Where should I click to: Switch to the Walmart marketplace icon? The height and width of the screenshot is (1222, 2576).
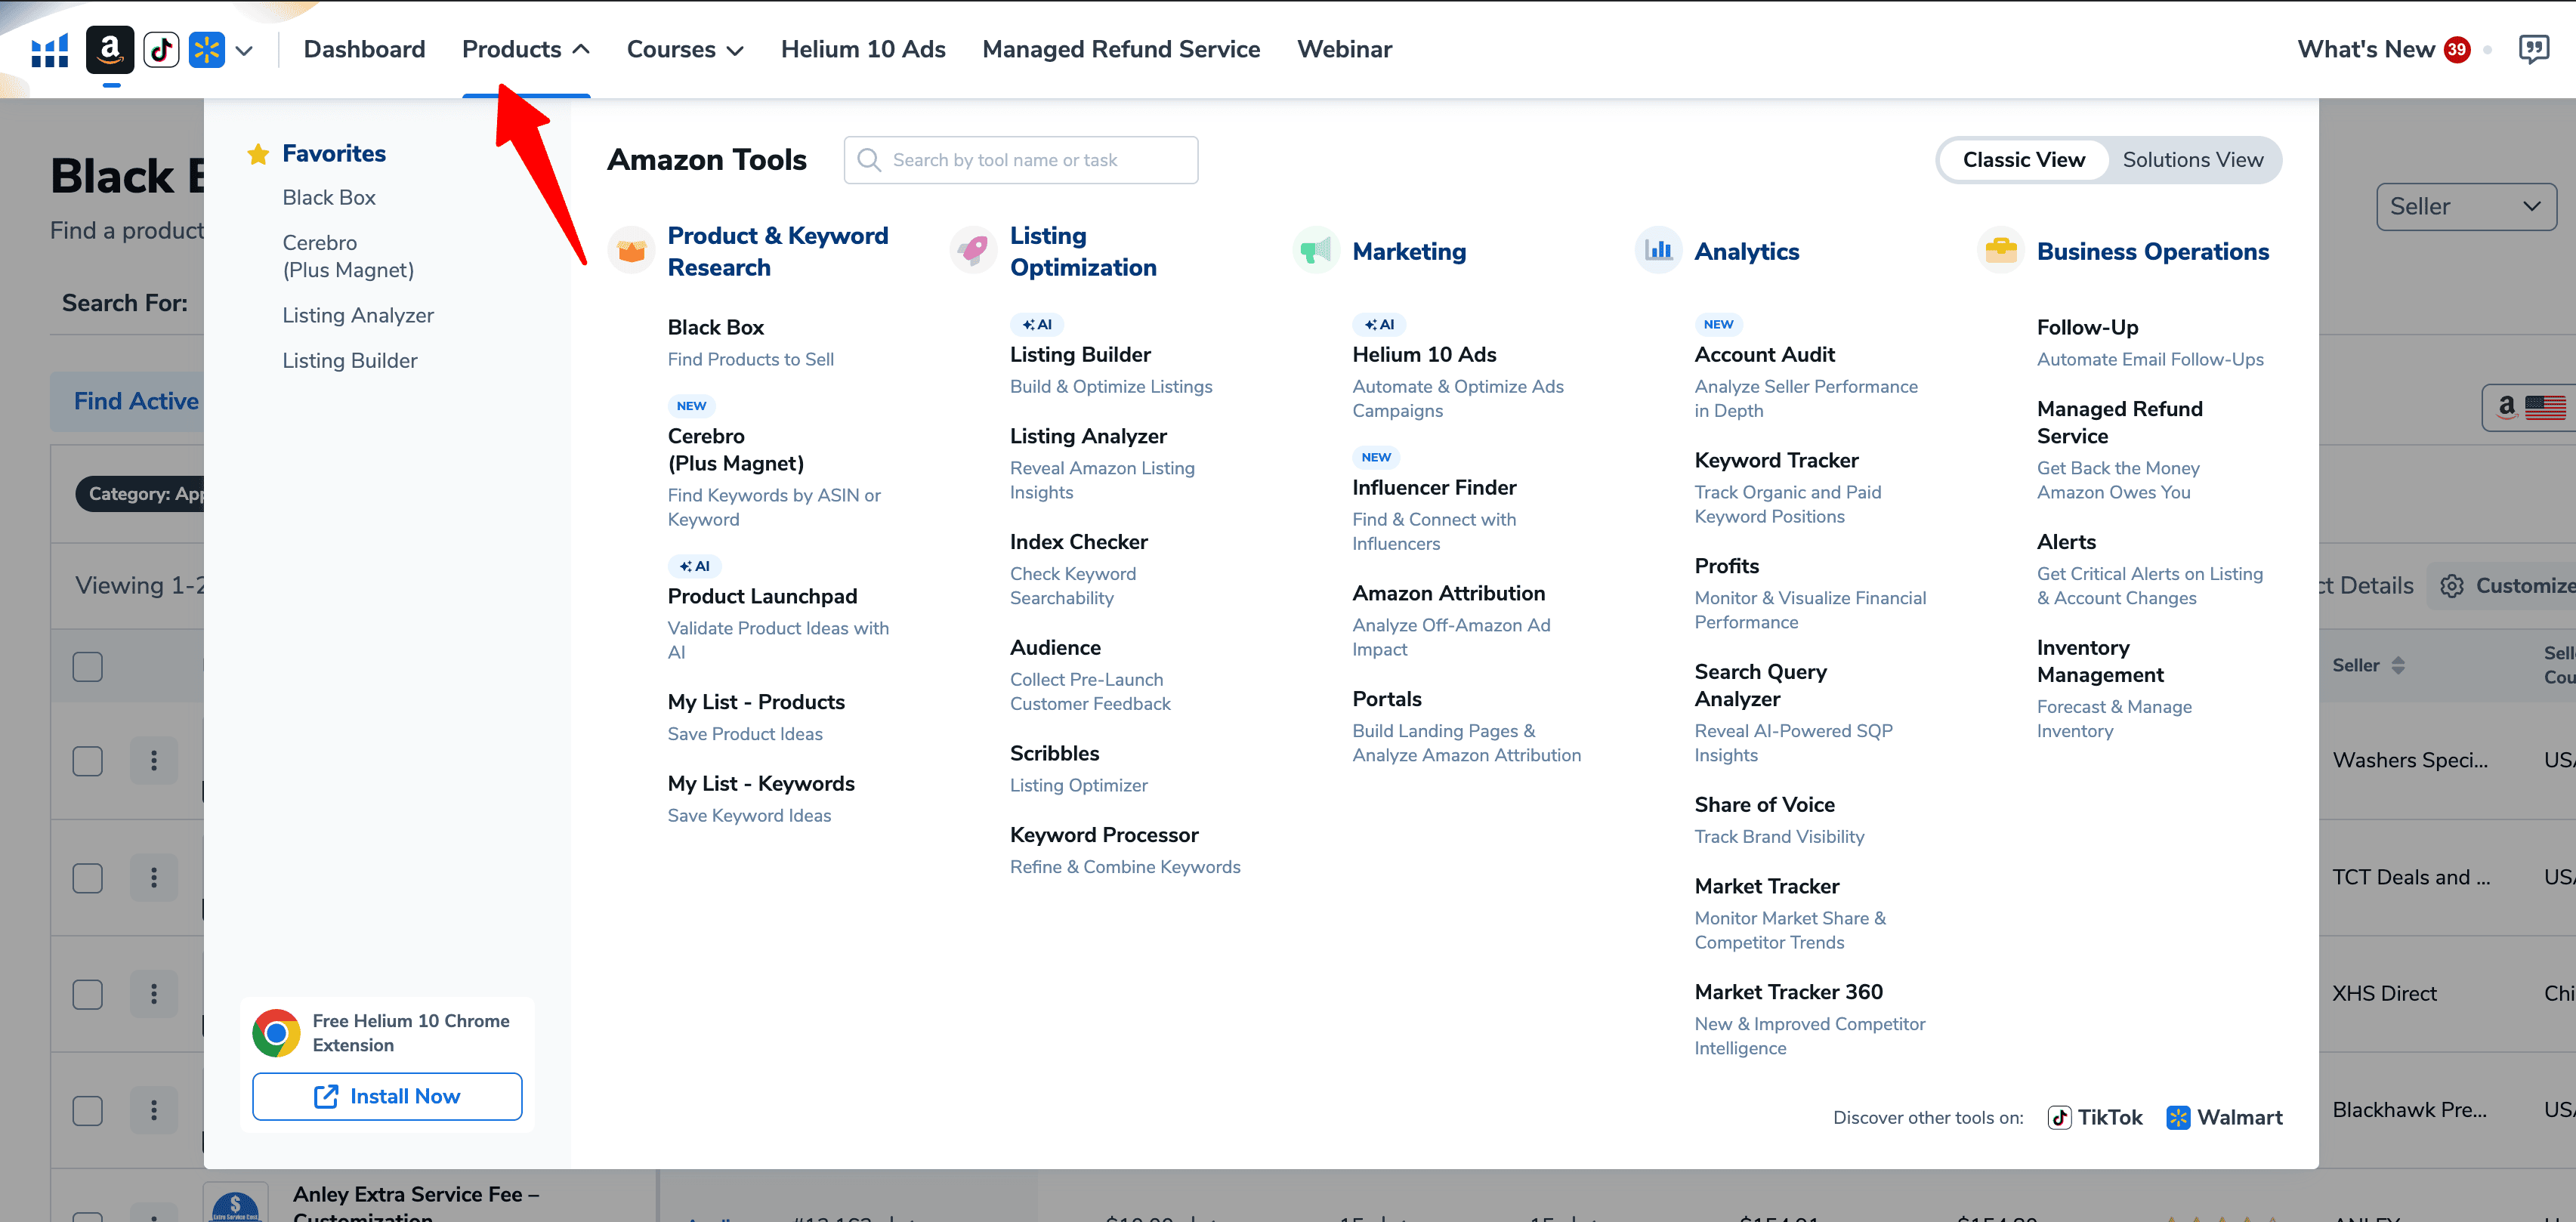click(207, 49)
